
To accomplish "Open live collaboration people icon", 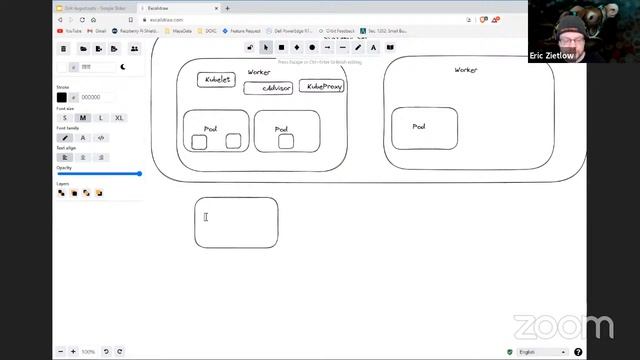I will tap(134, 49).
